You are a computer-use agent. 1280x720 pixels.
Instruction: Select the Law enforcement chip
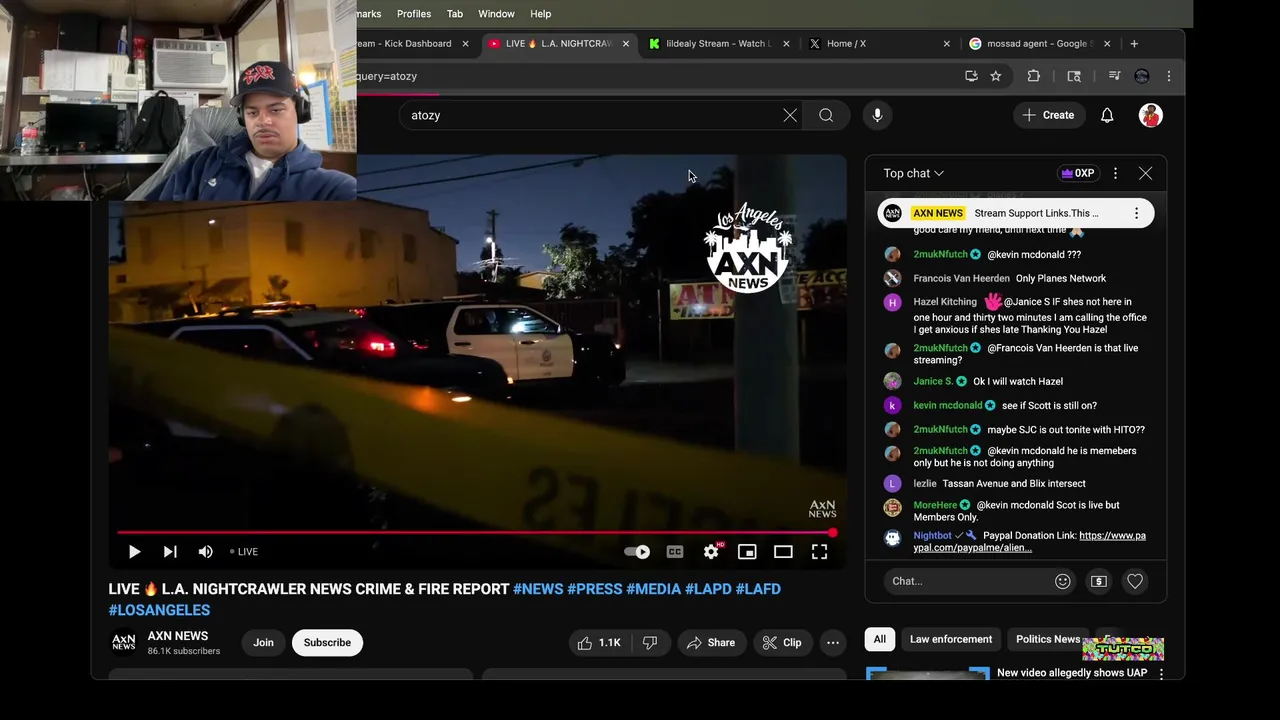click(x=951, y=639)
